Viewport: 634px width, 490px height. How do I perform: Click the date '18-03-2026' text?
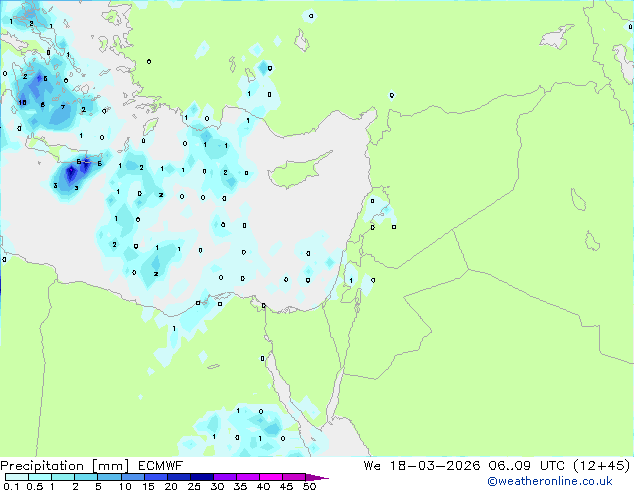[435, 466]
